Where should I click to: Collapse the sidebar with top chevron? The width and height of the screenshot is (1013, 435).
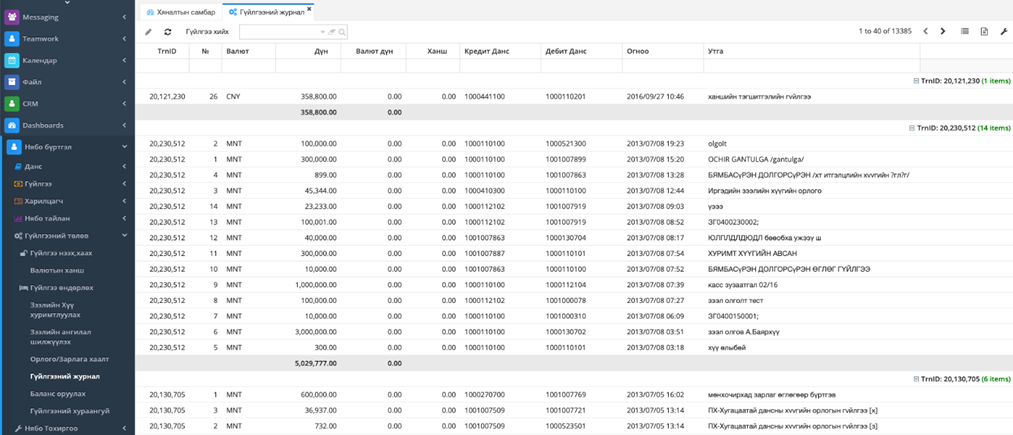pos(67,3)
